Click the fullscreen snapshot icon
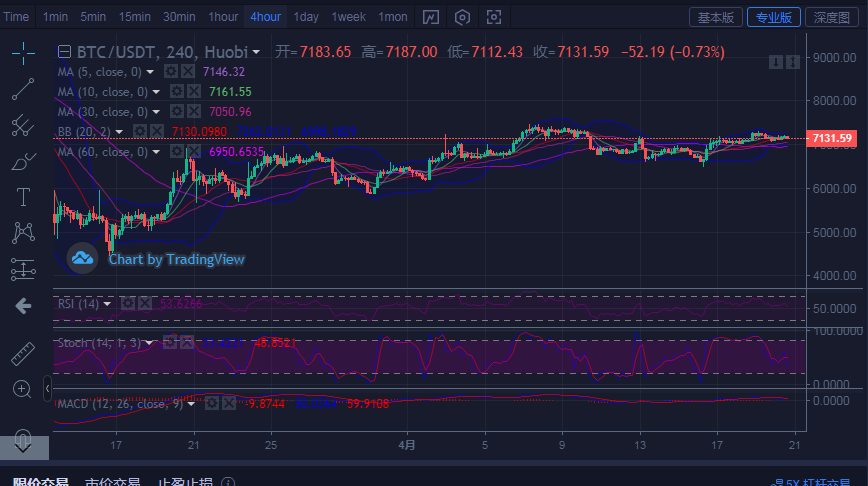This screenshot has width=868, height=486. click(494, 17)
